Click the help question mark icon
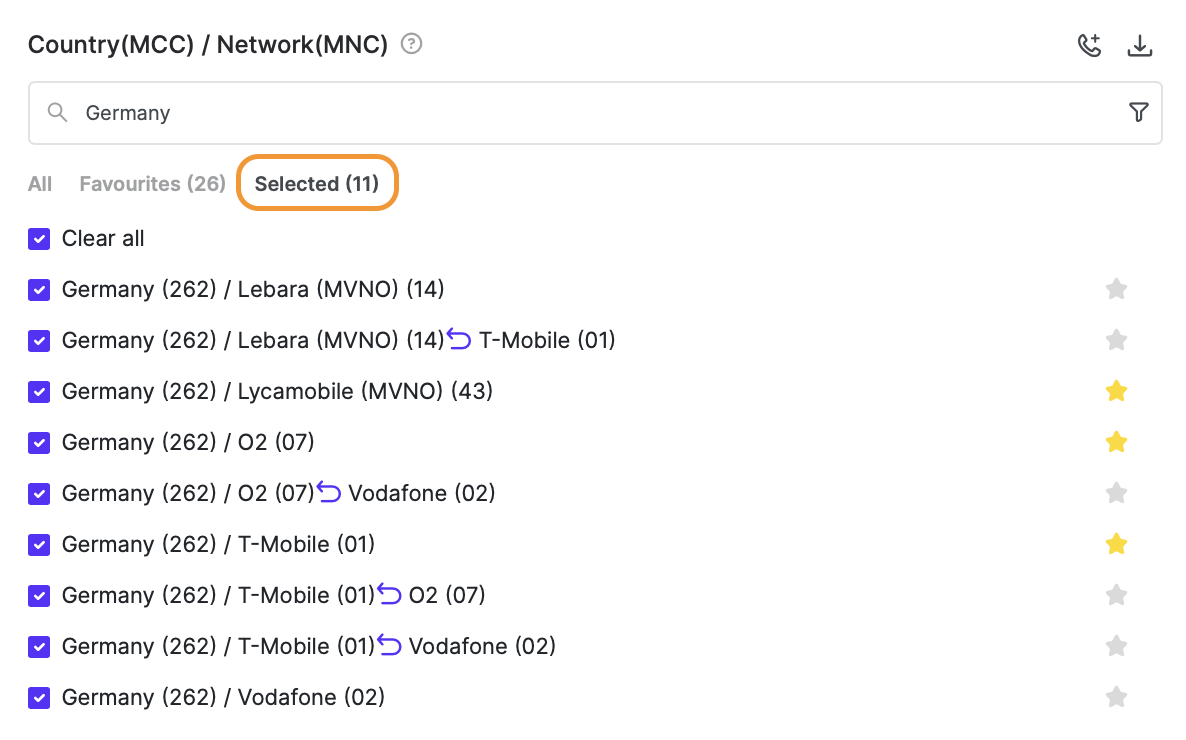This screenshot has height=740, width=1186. pos(411,44)
